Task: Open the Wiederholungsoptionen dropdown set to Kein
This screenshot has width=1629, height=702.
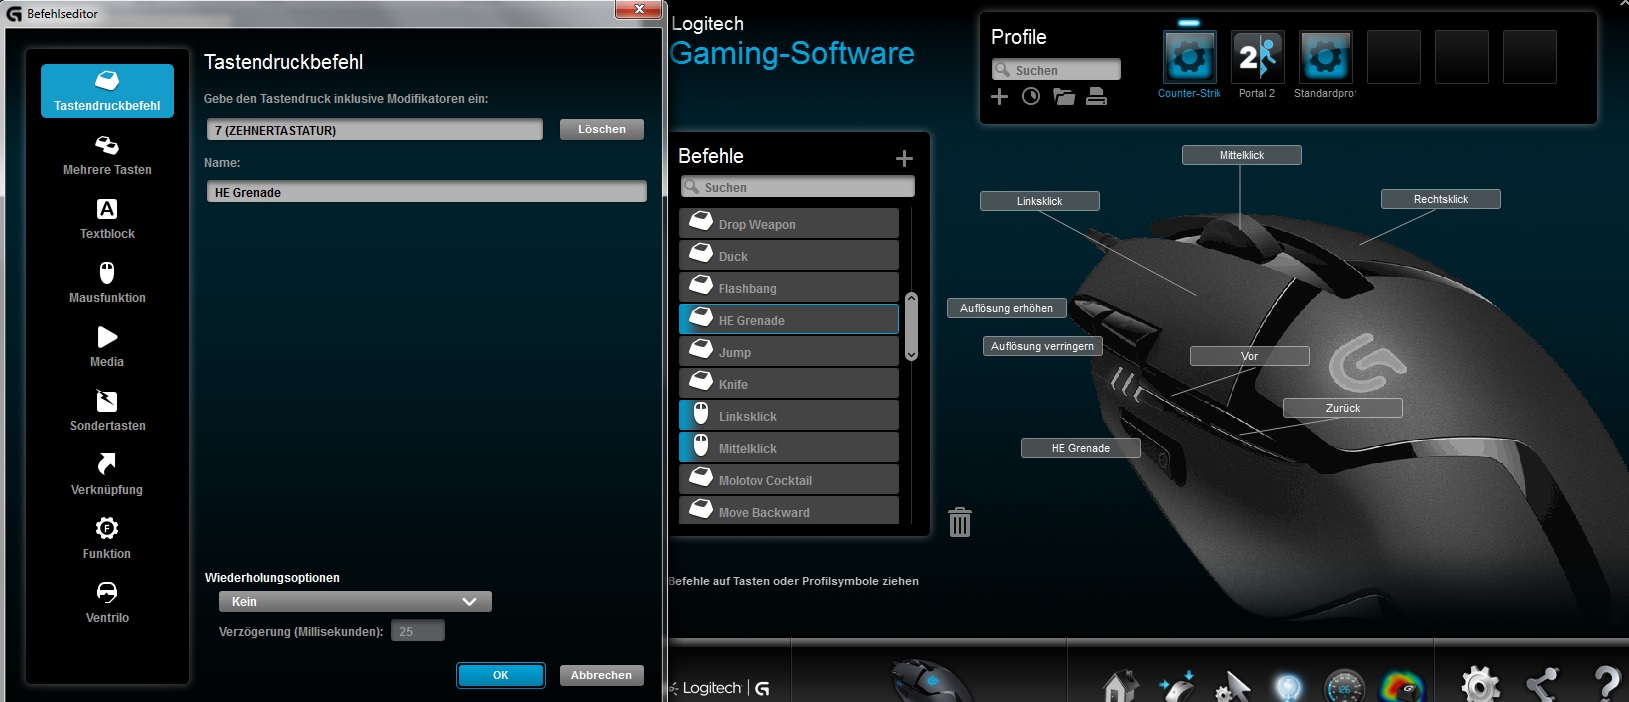Action: coord(355,601)
